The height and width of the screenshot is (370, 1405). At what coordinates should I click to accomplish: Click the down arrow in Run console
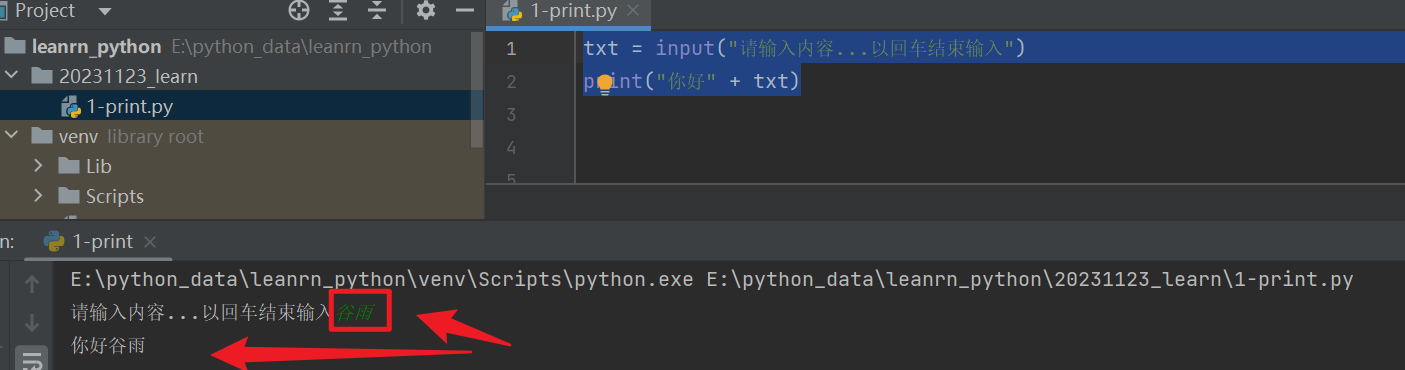[32, 323]
